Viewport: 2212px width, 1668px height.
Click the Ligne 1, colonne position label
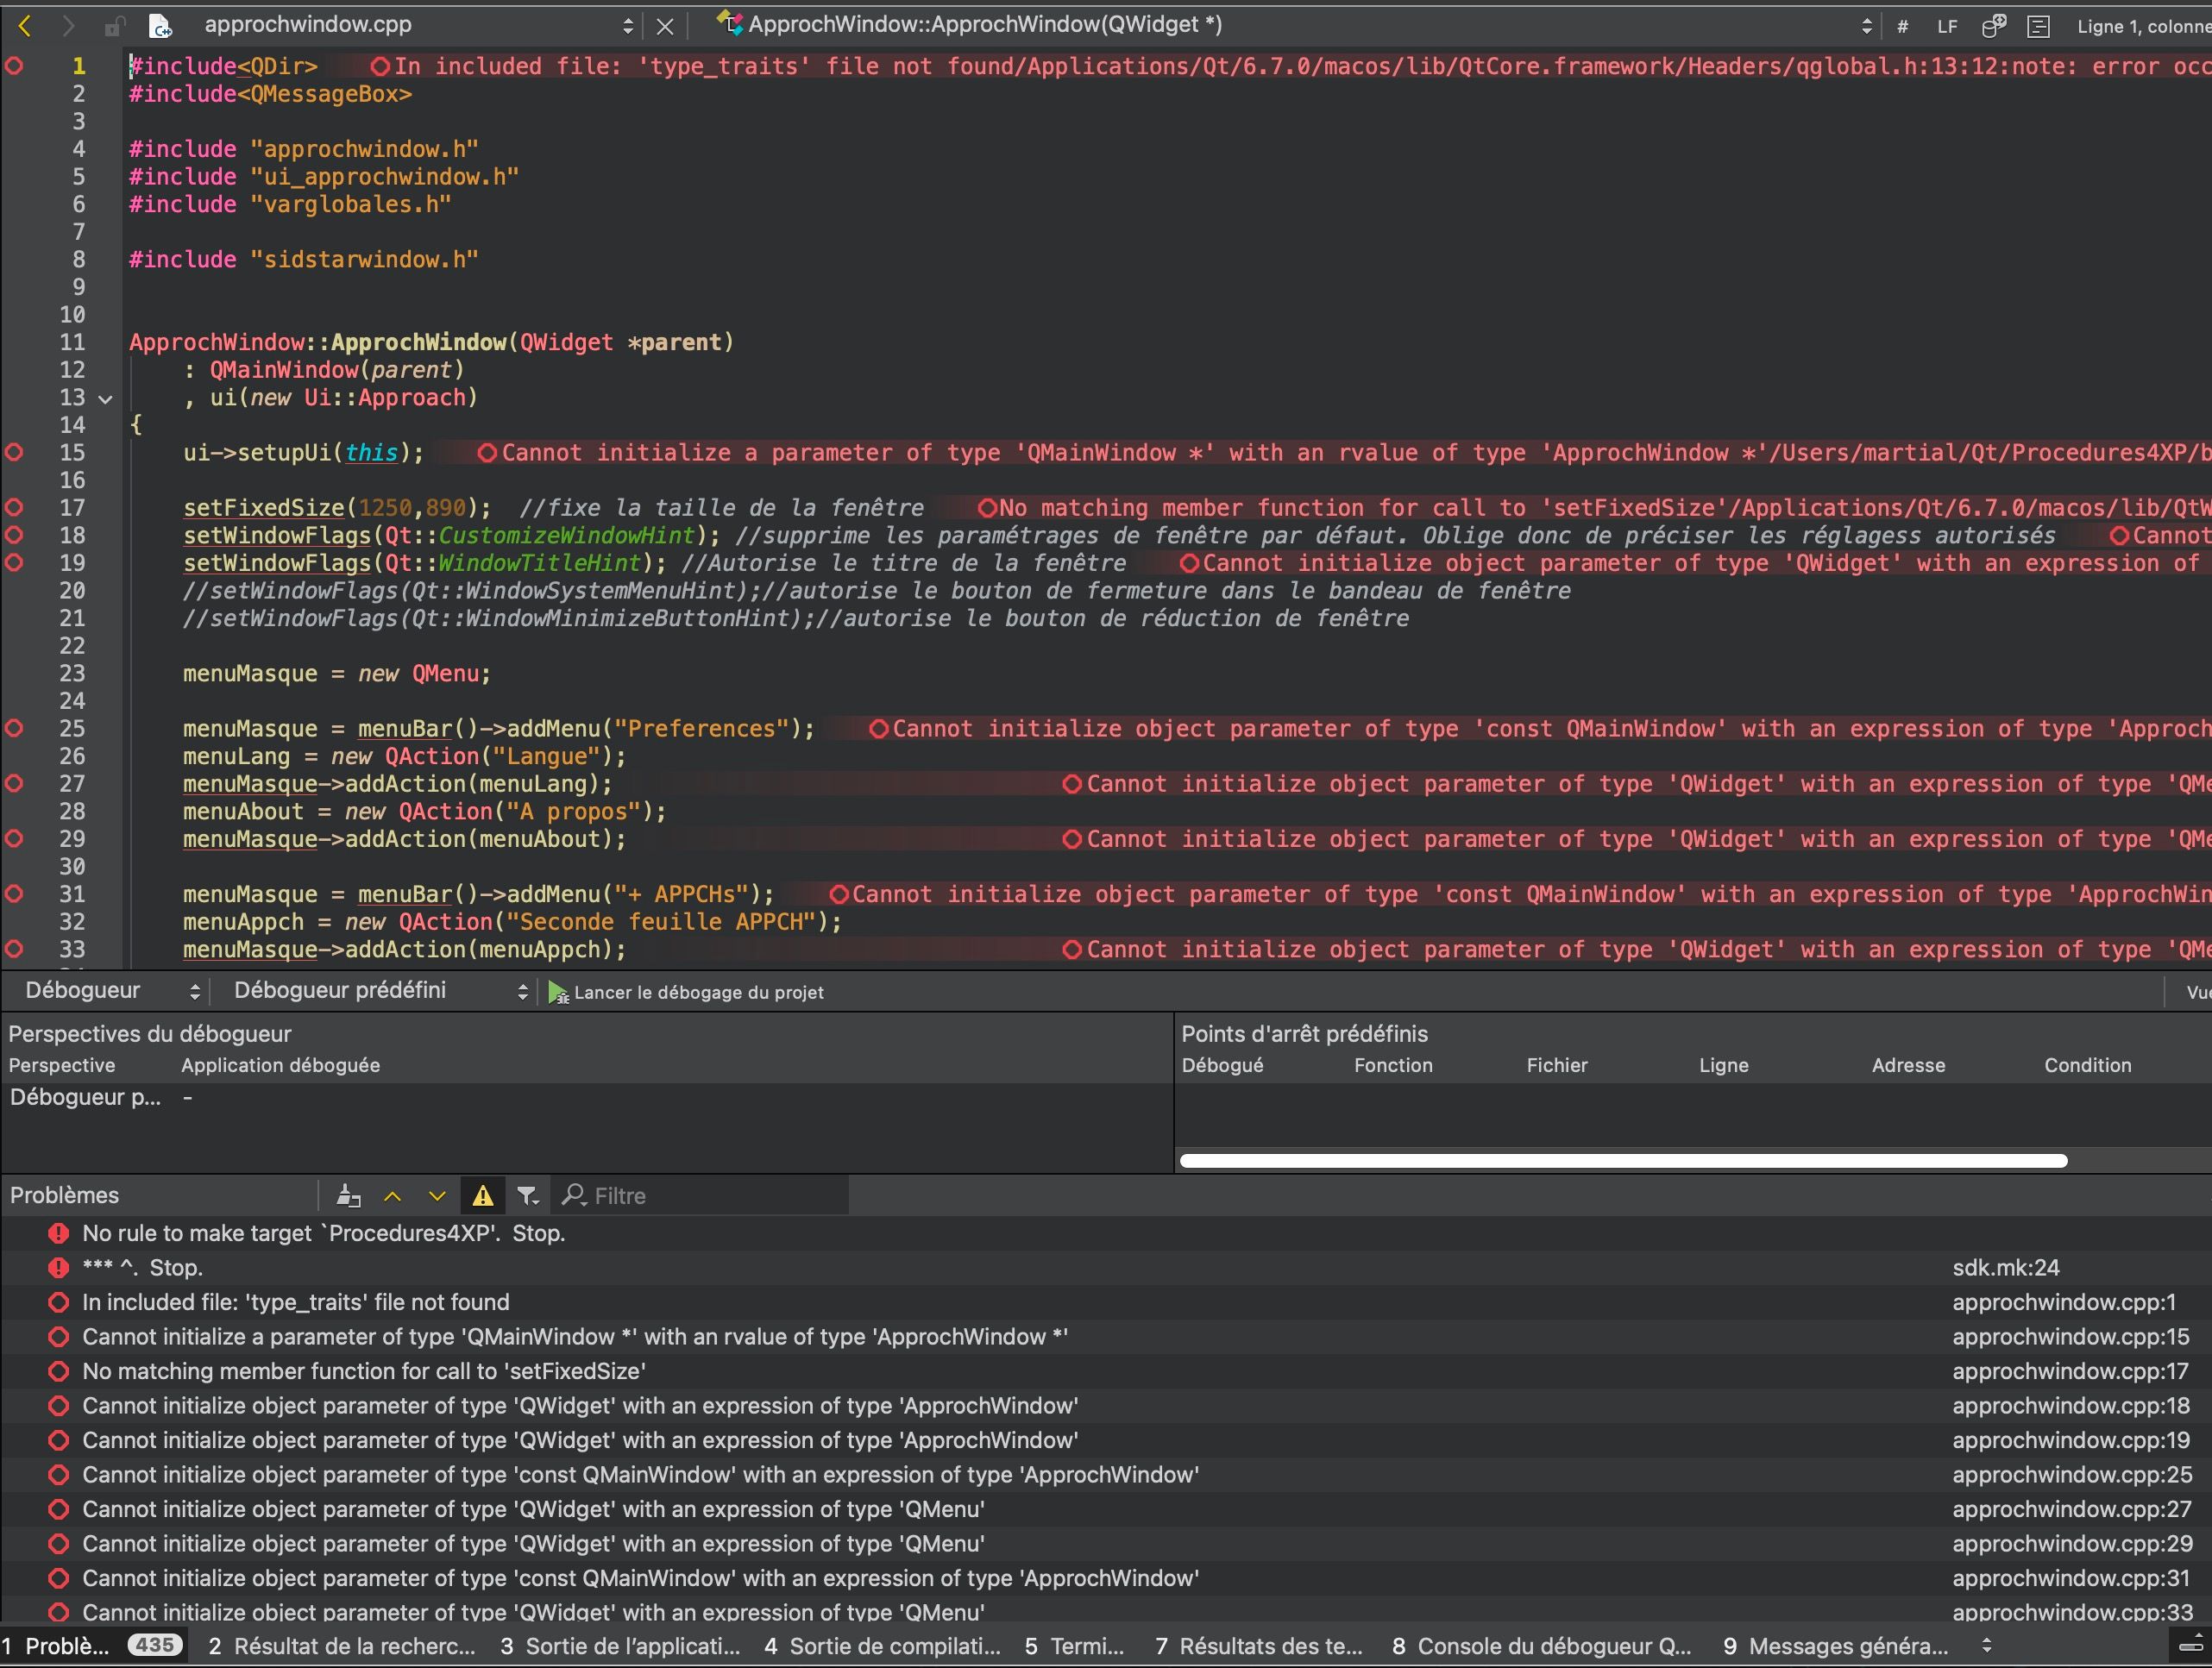coord(2143,27)
